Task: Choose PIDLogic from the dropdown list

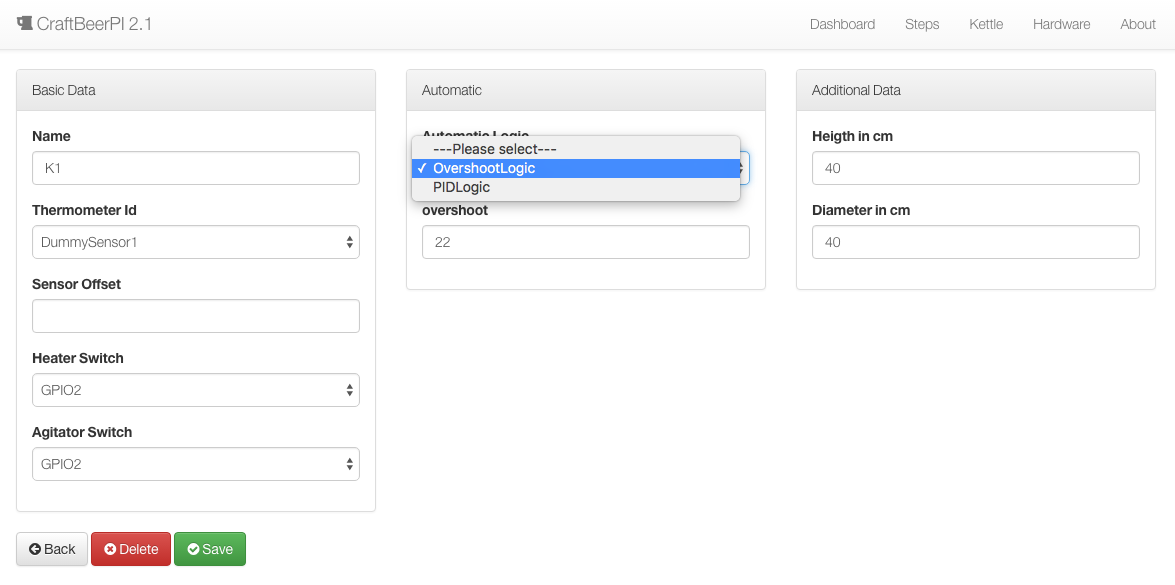Action: pos(461,187)
